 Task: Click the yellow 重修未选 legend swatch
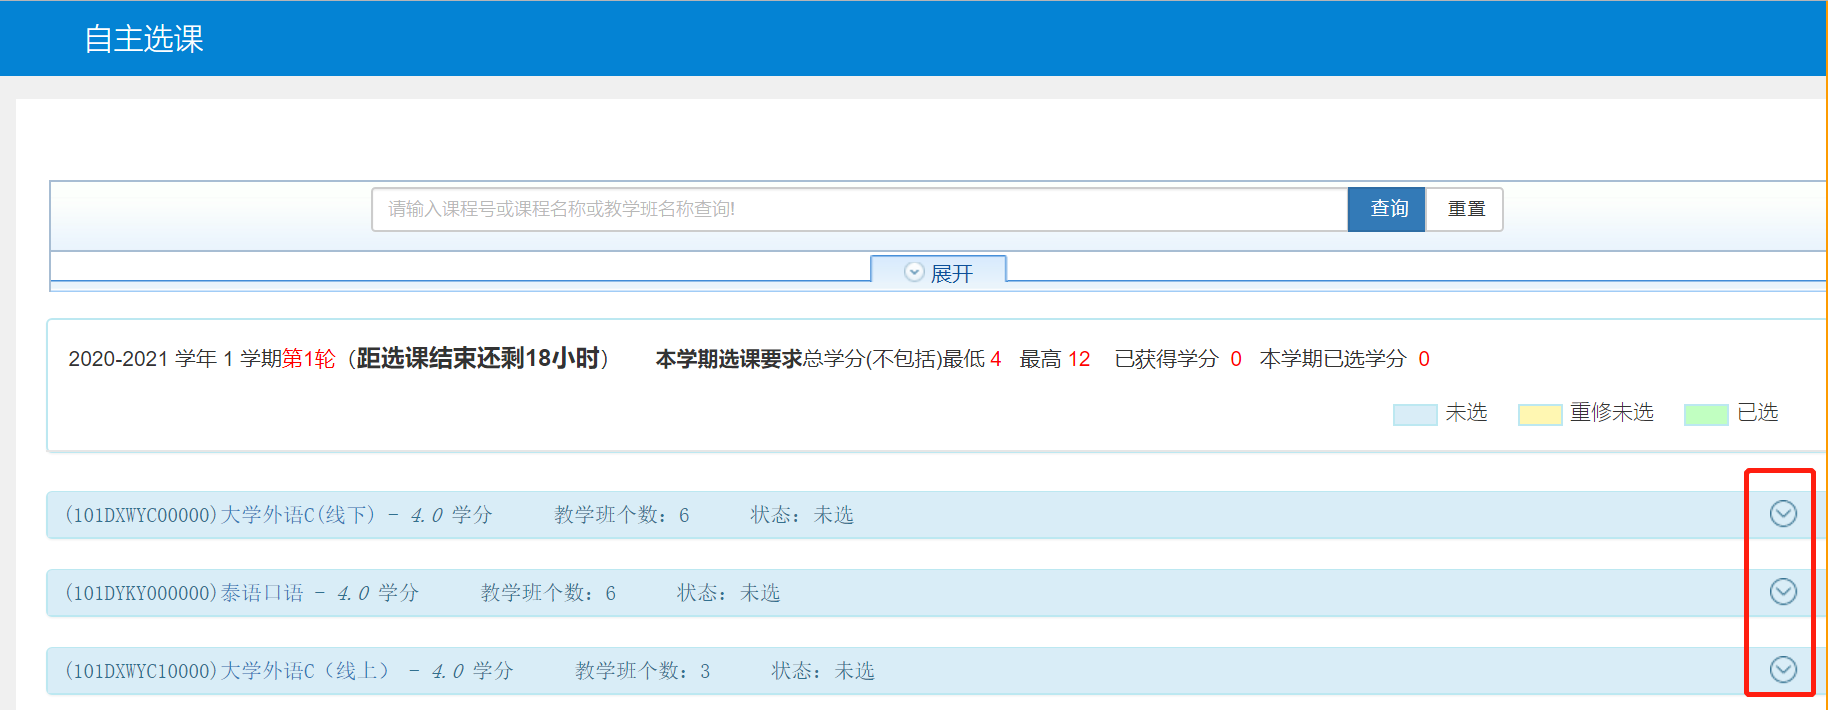1539,414
